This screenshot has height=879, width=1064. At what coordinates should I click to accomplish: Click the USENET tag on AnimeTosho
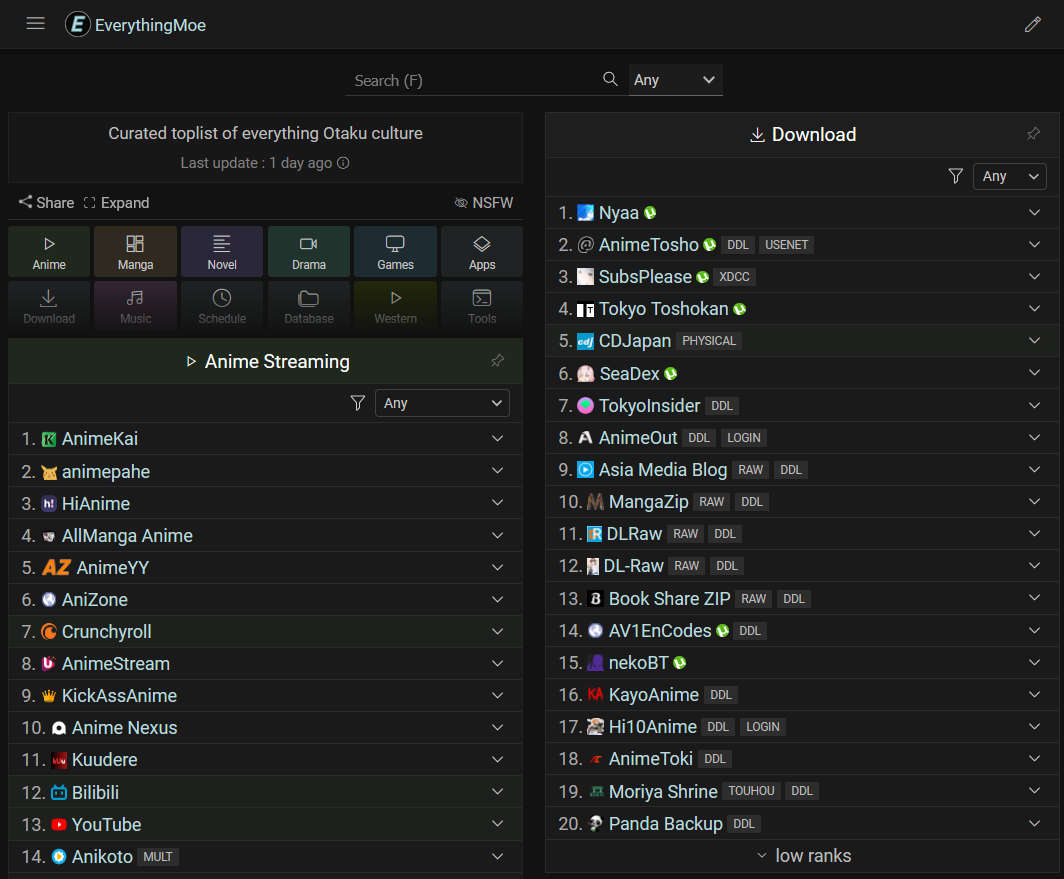786,245
